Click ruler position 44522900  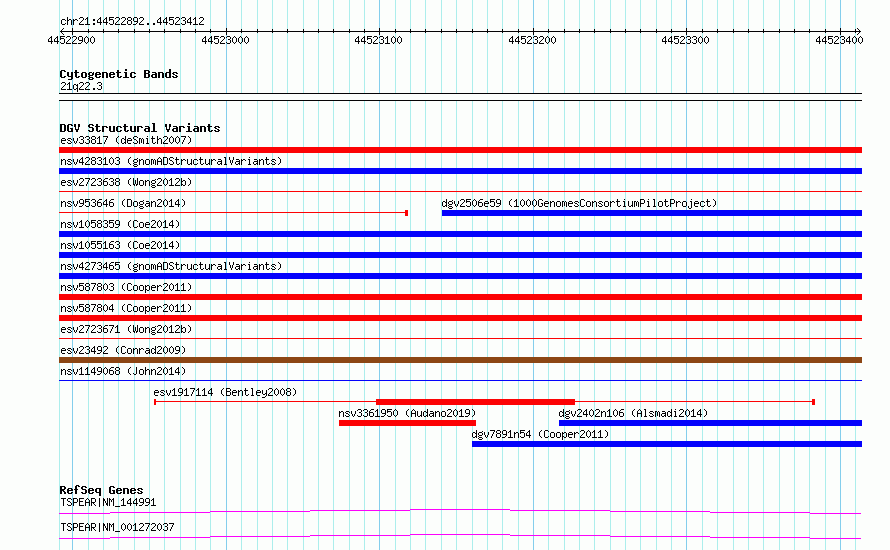tap(72, 40)
